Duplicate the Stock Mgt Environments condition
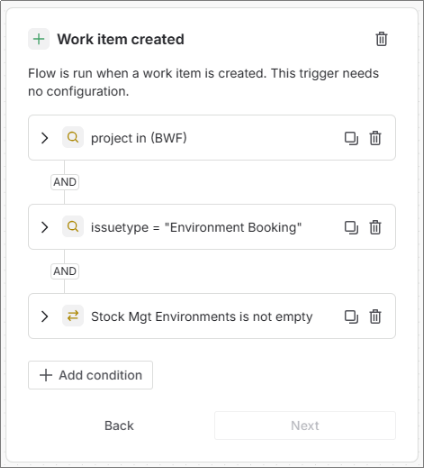This screenshot has width=425, height=468. pyautogui.click(x=351, y=316)
